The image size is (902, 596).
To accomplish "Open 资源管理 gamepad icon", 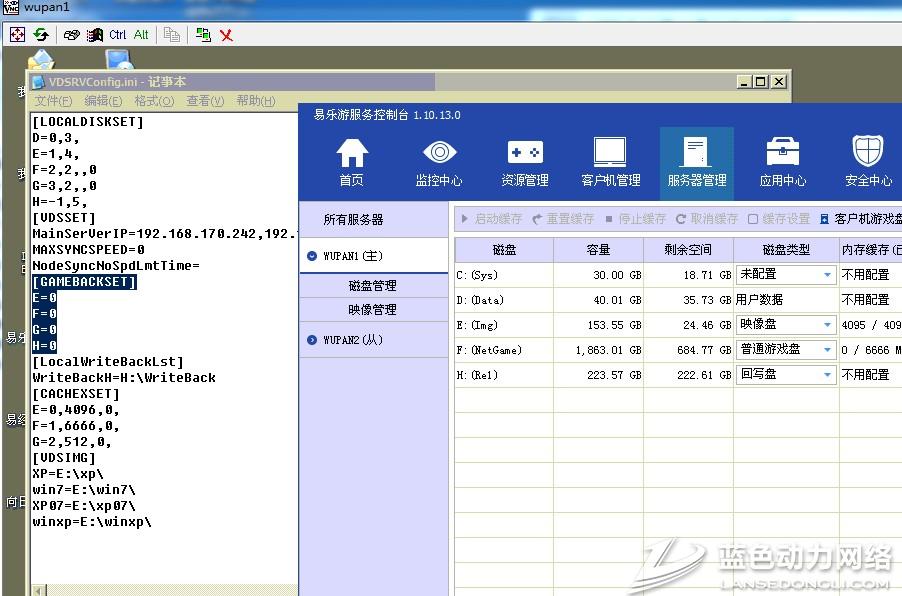I will tap(525, 162).
